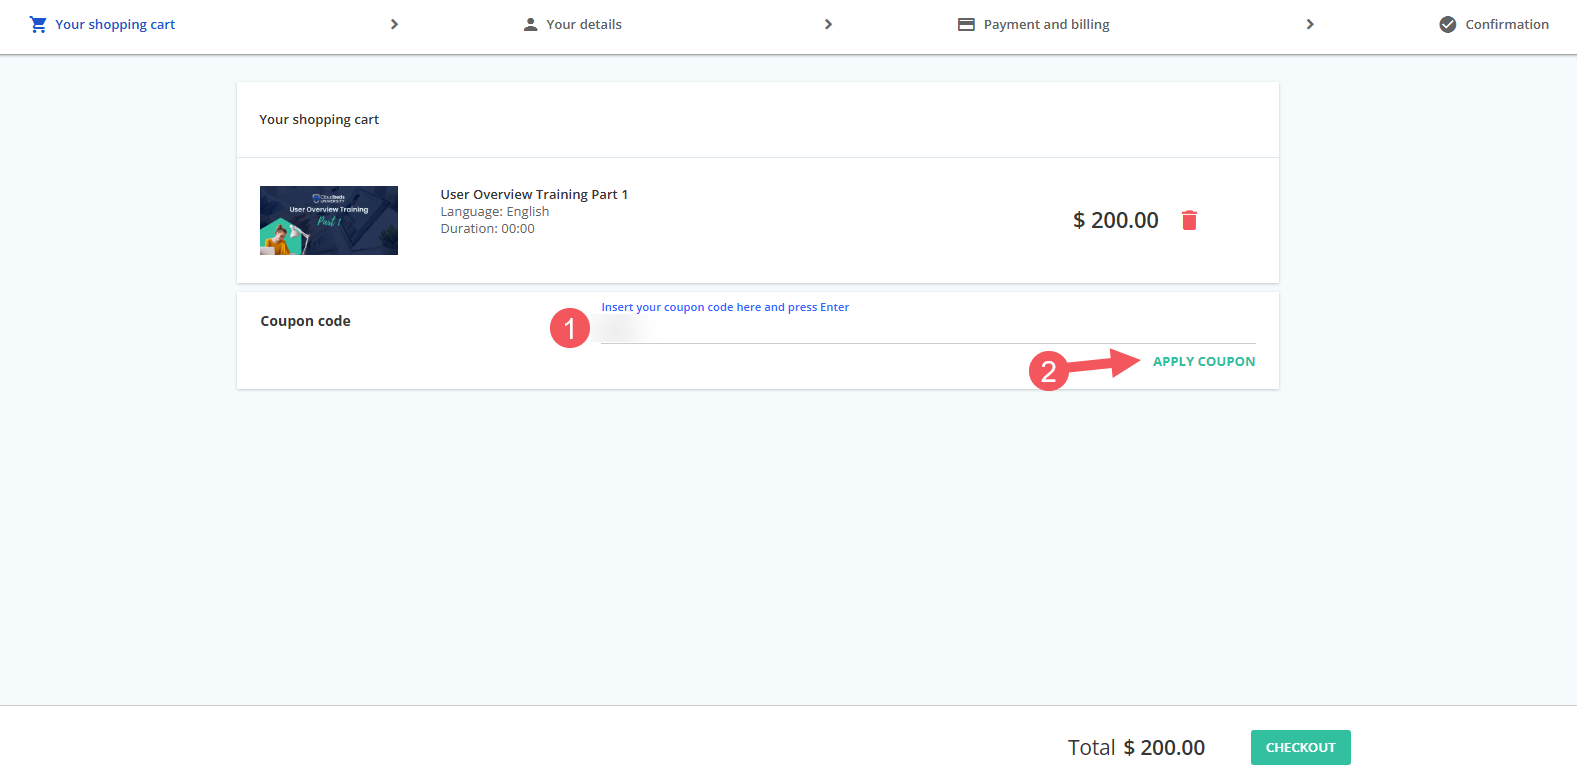1577x778 pixels.
Task: Click the chevron after Payment and billing
Action: tap(1310, 24)
